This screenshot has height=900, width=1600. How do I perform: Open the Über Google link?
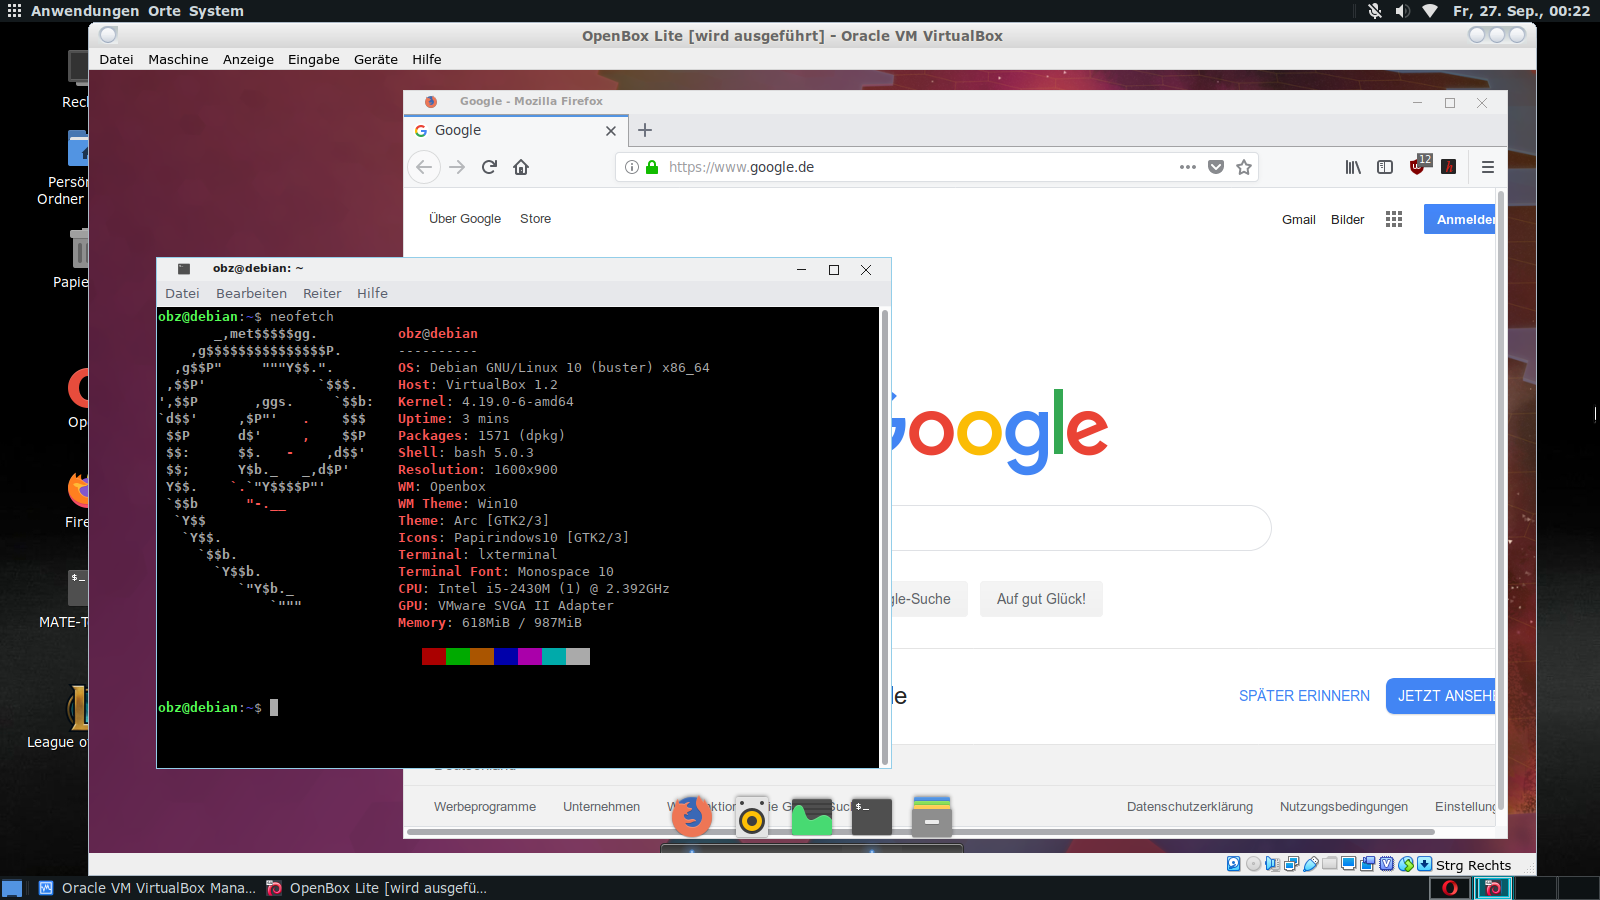(465, 219)
